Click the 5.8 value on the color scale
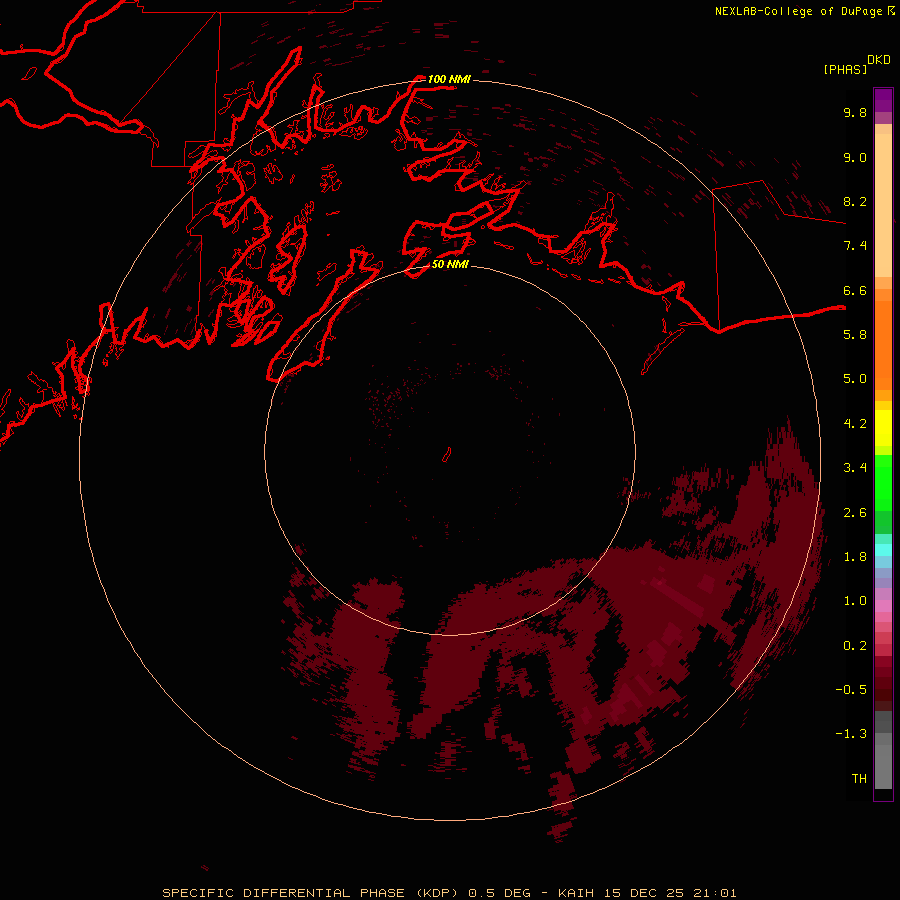Image resolution: width=900 pixels, height=900 pixels. point(855,335)
